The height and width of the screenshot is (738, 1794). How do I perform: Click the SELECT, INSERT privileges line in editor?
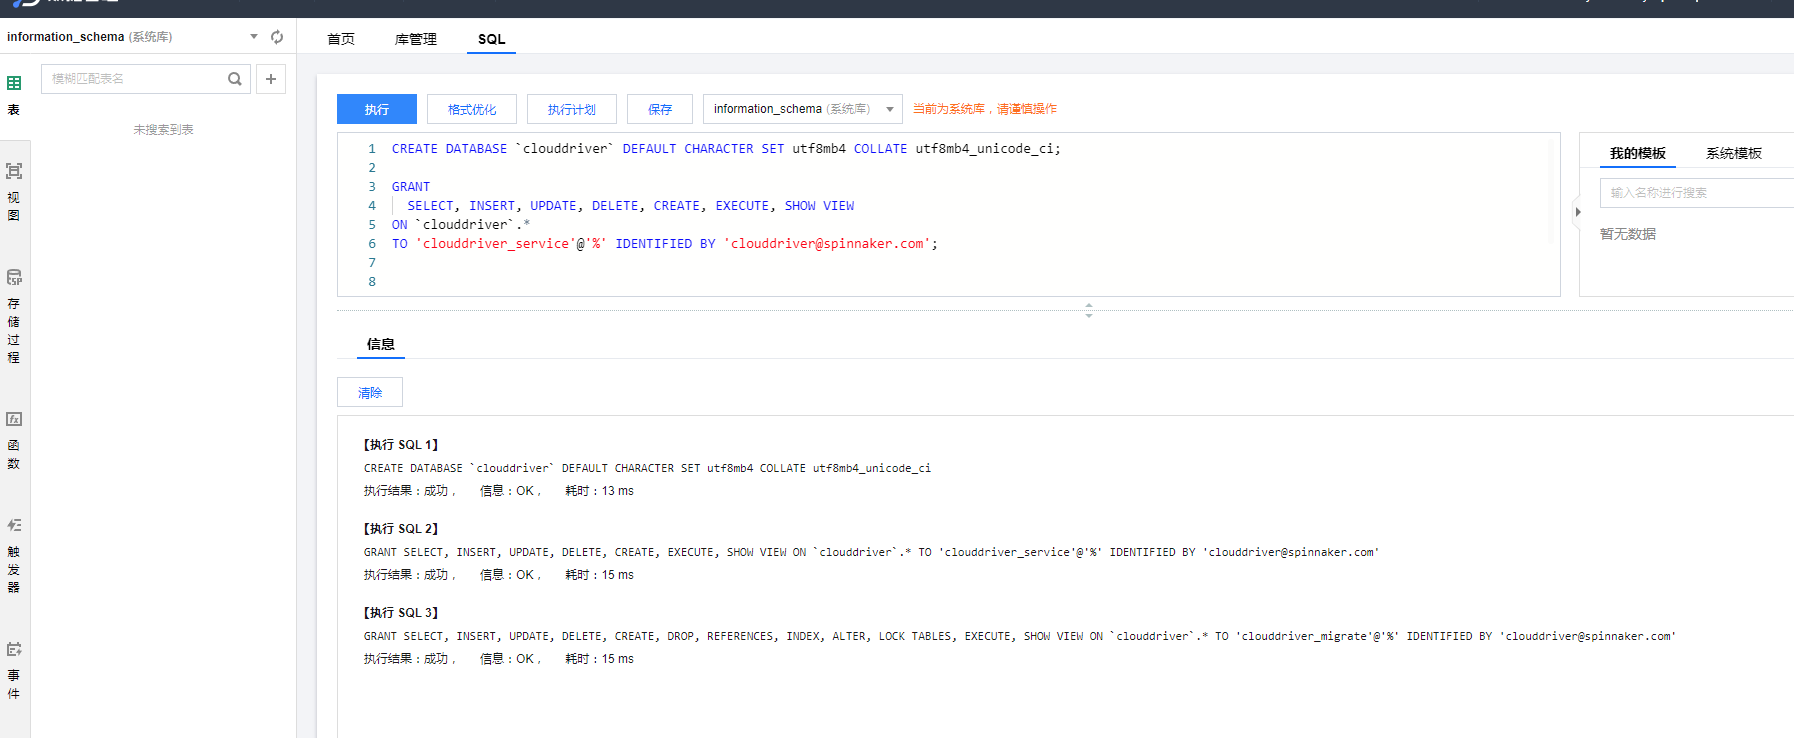tap(630, 206)
